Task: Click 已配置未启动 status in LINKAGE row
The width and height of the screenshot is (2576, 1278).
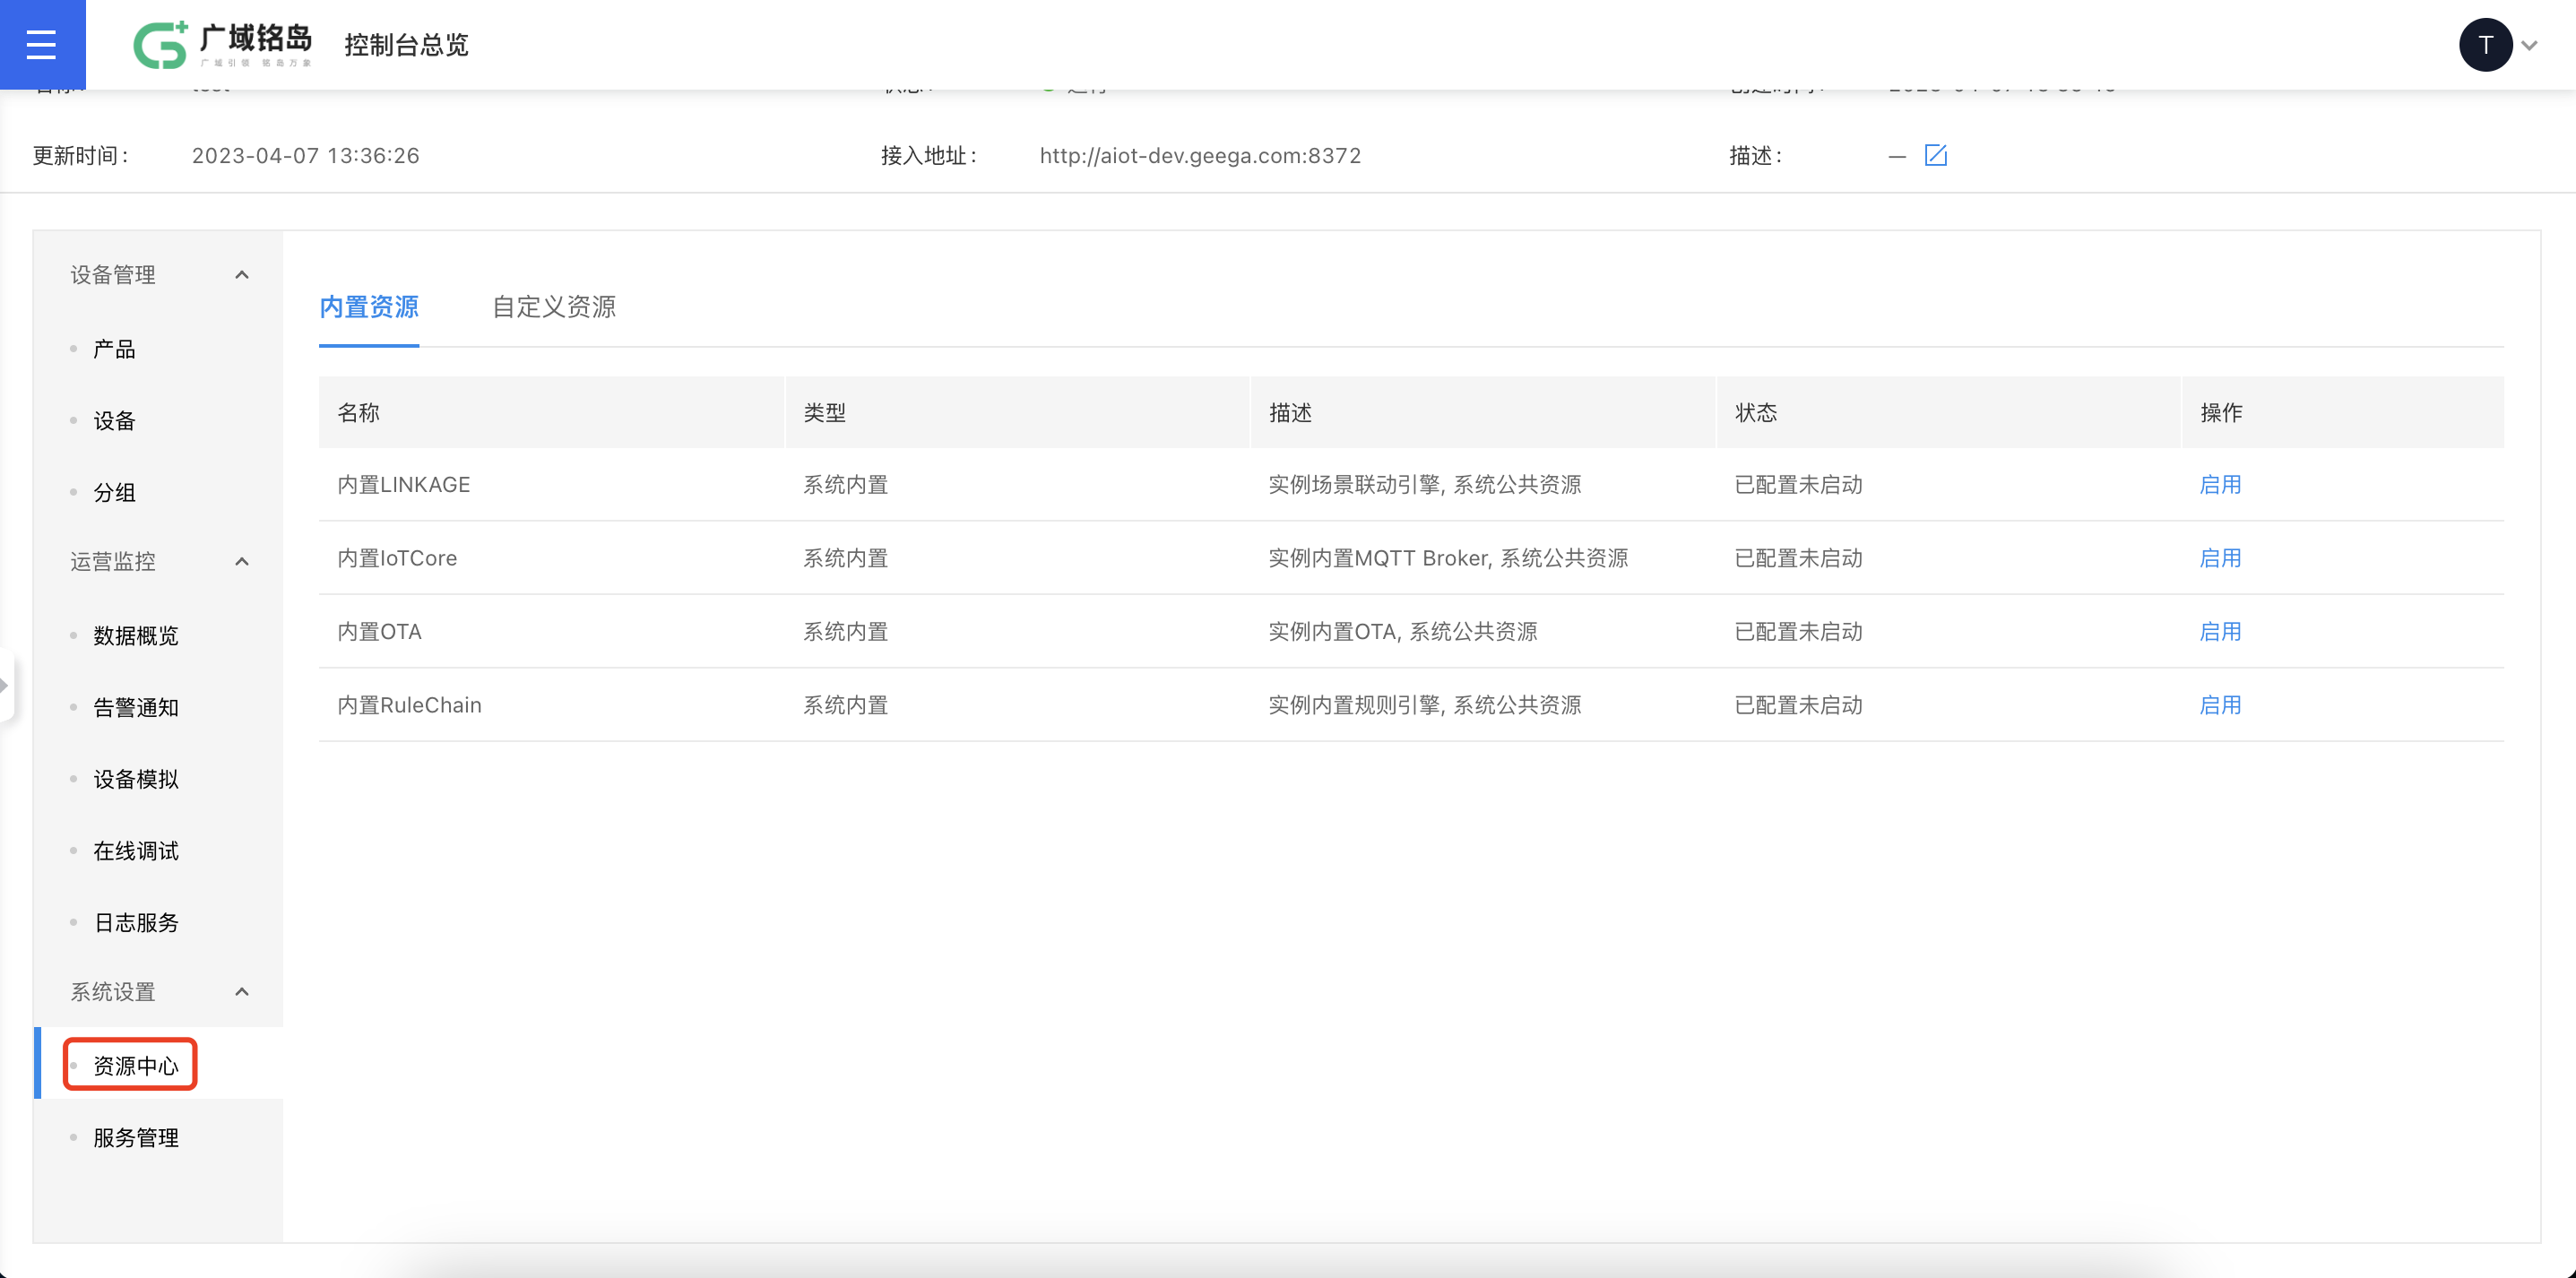Action: pyautogui.click(x=1798, y=485)
